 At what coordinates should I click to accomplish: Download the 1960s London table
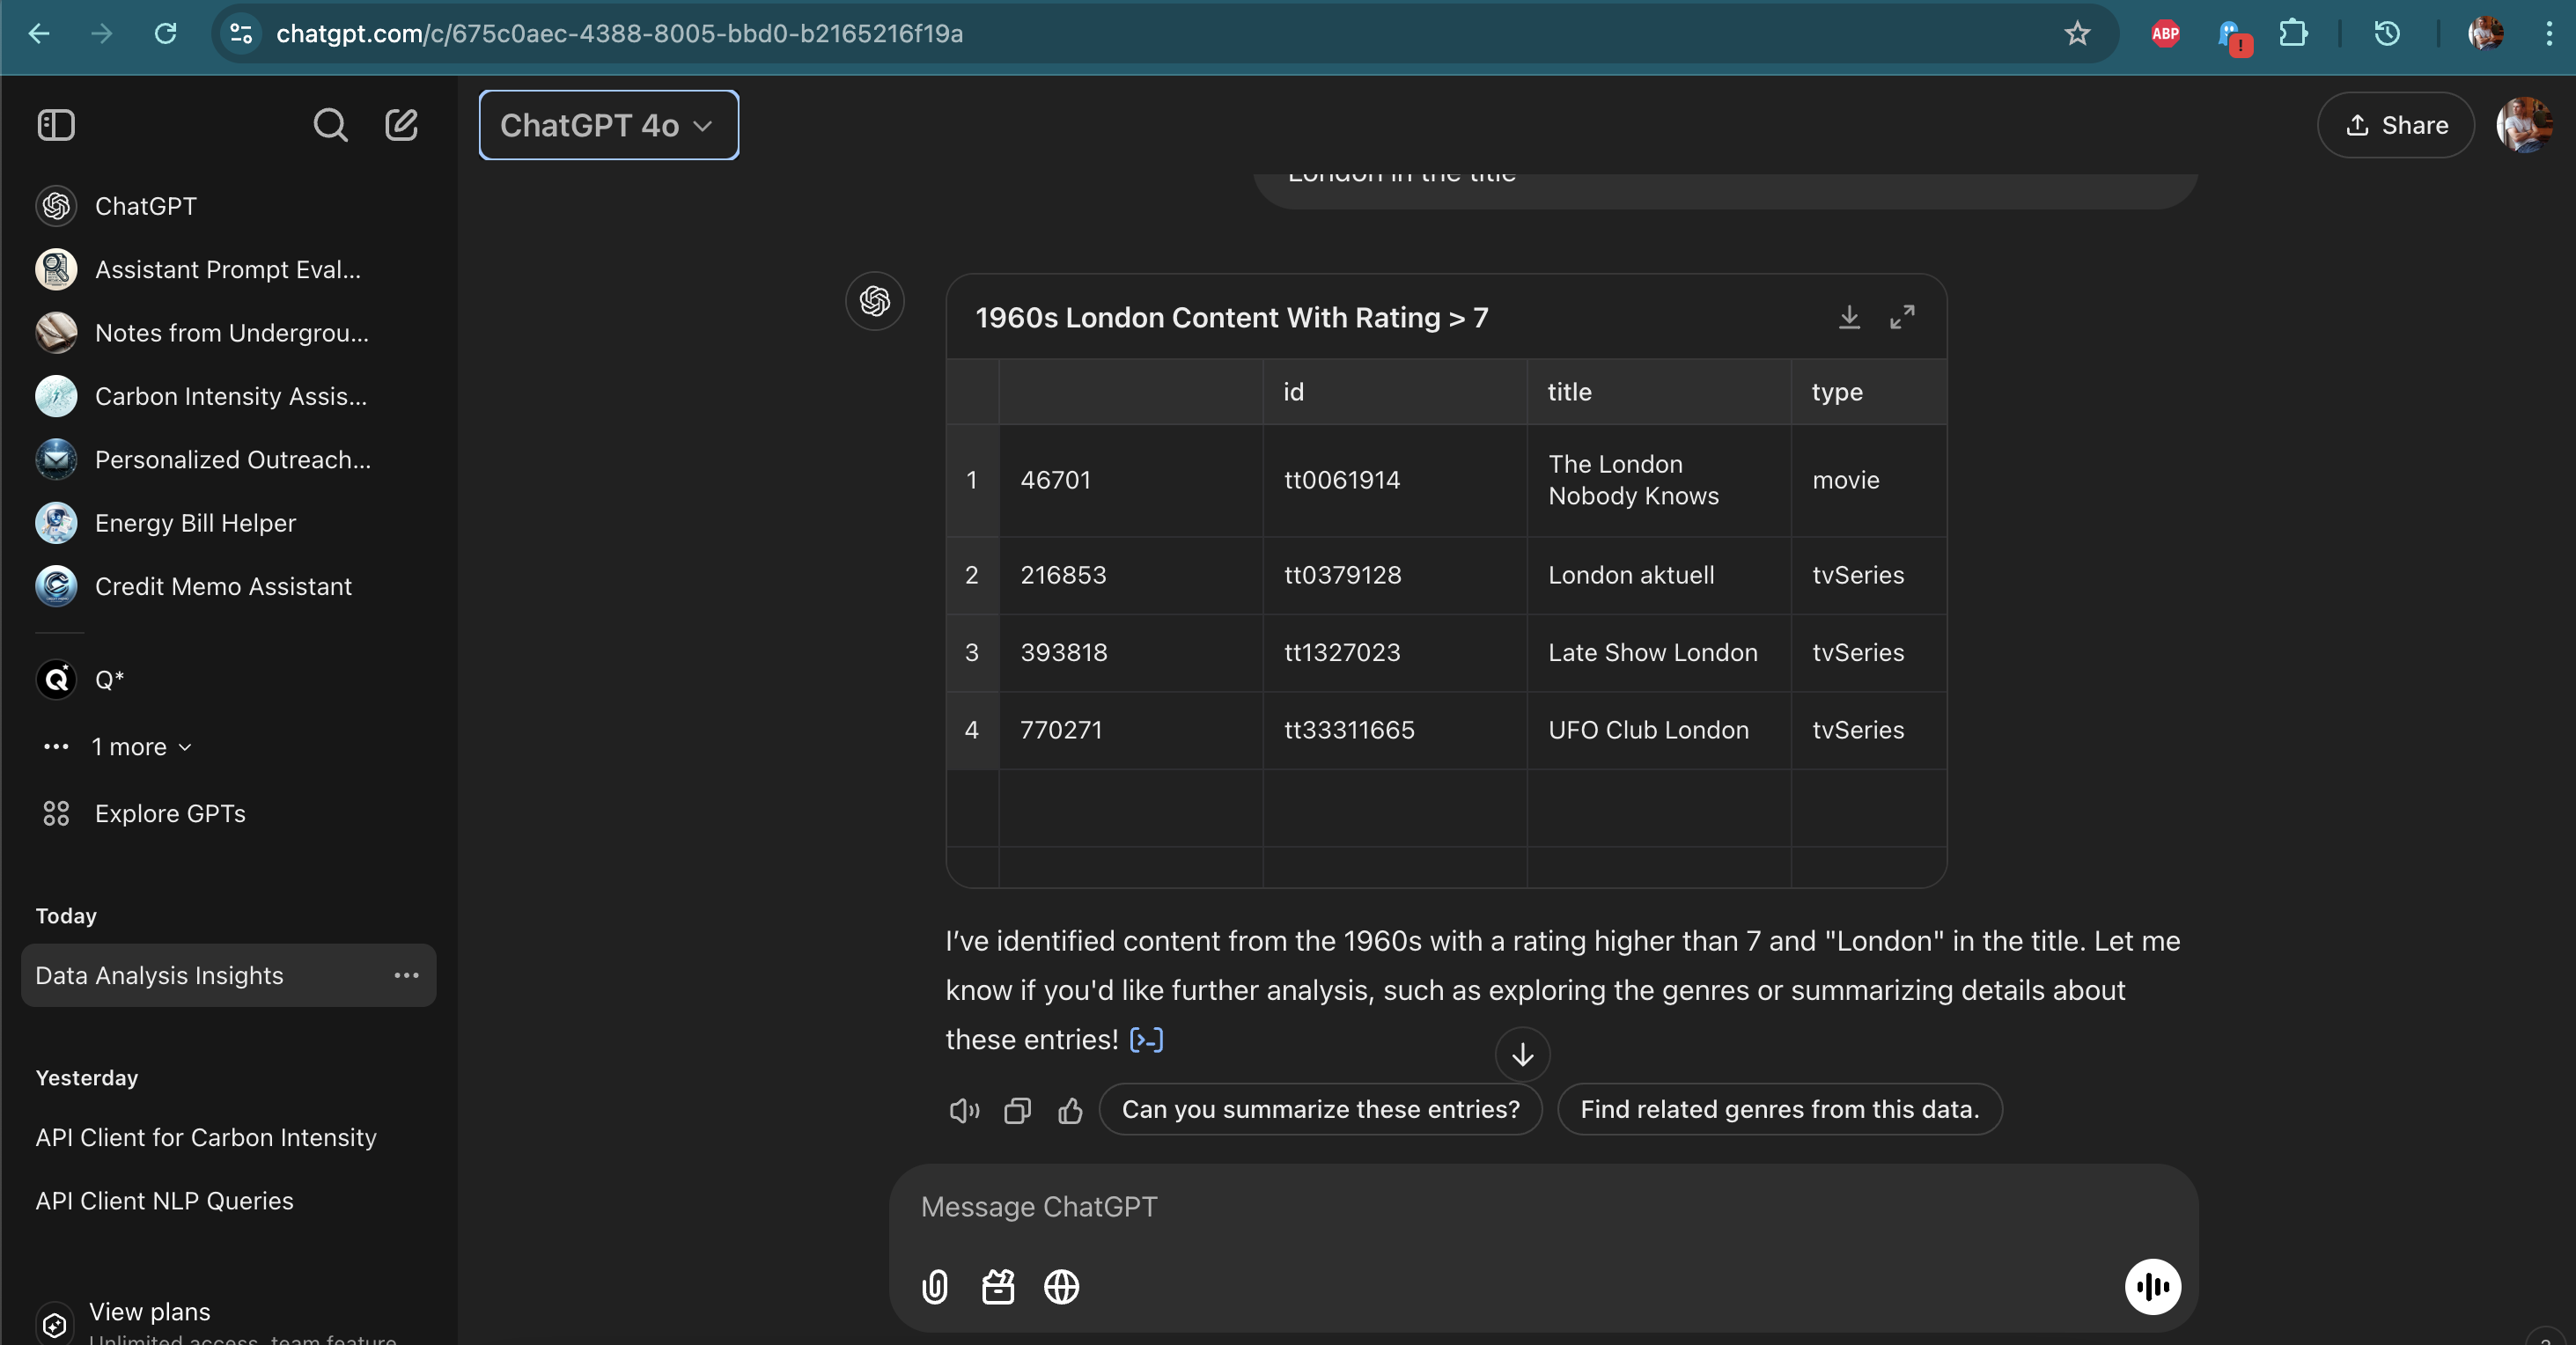coord(1849,317)
